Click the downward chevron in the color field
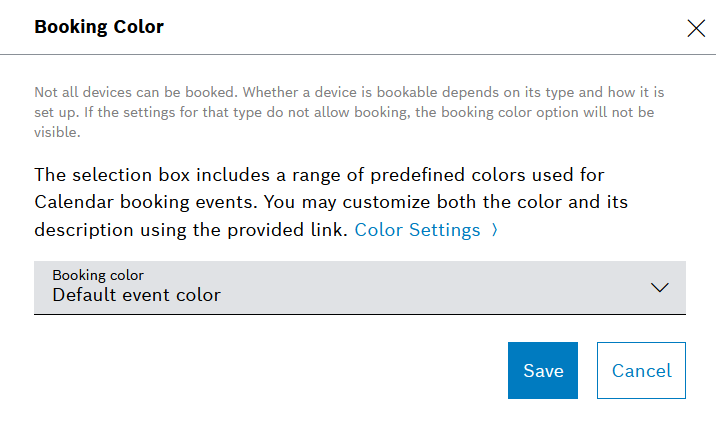Screen dimensions: 716x431 click(x=659, y=288)
